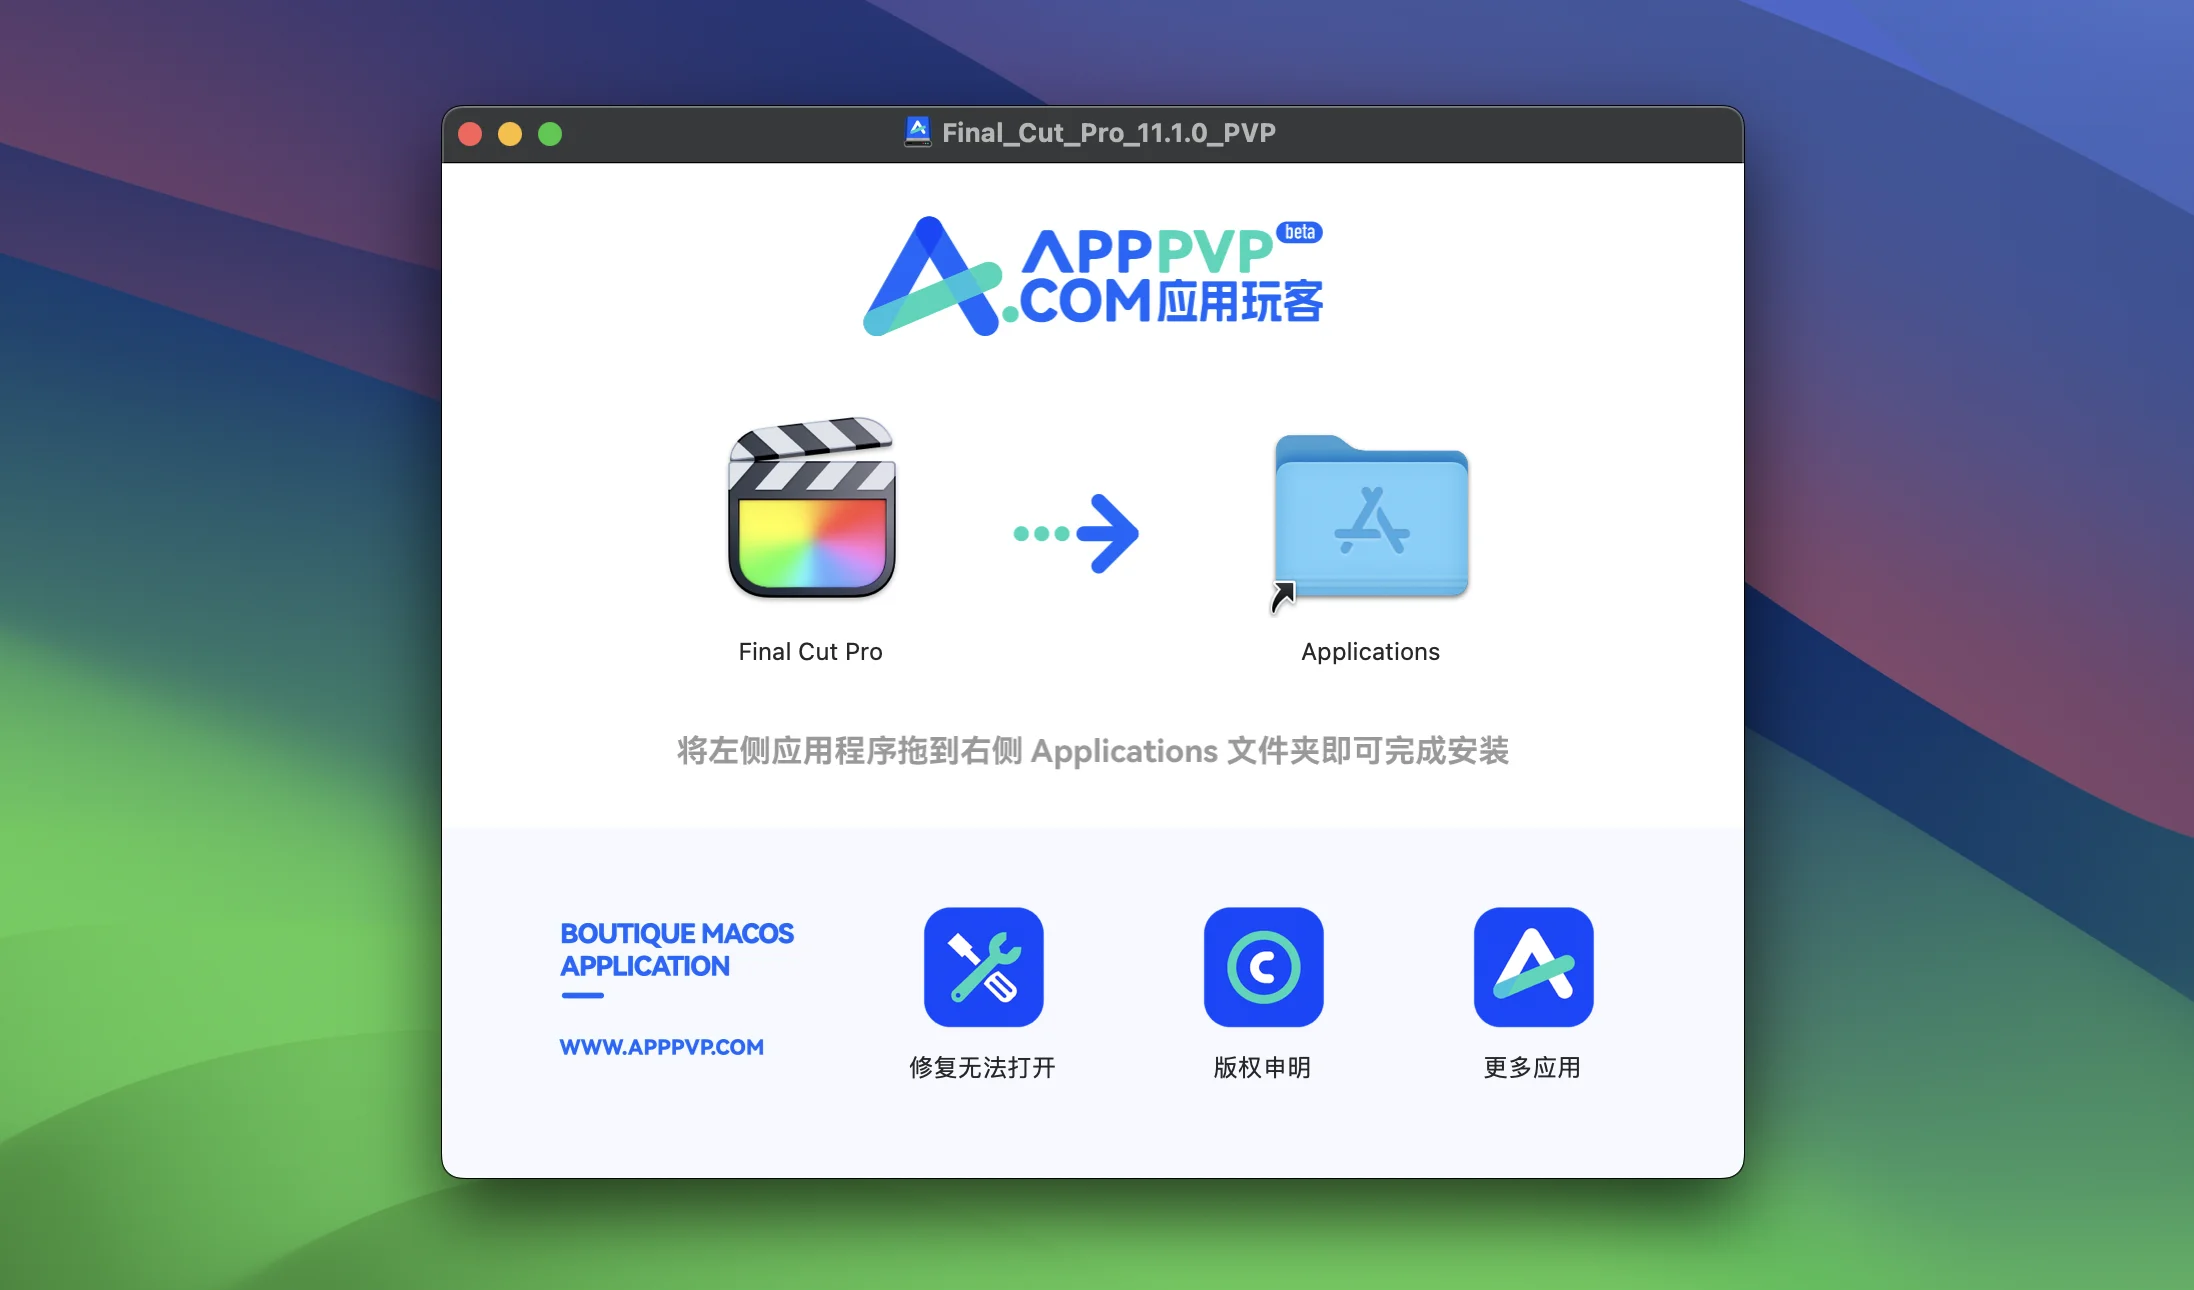The width and height of the screenshot is (2194, 1290).
Task: Click the dotted blue arrow graphic
Action: (x=1077, y=533)
